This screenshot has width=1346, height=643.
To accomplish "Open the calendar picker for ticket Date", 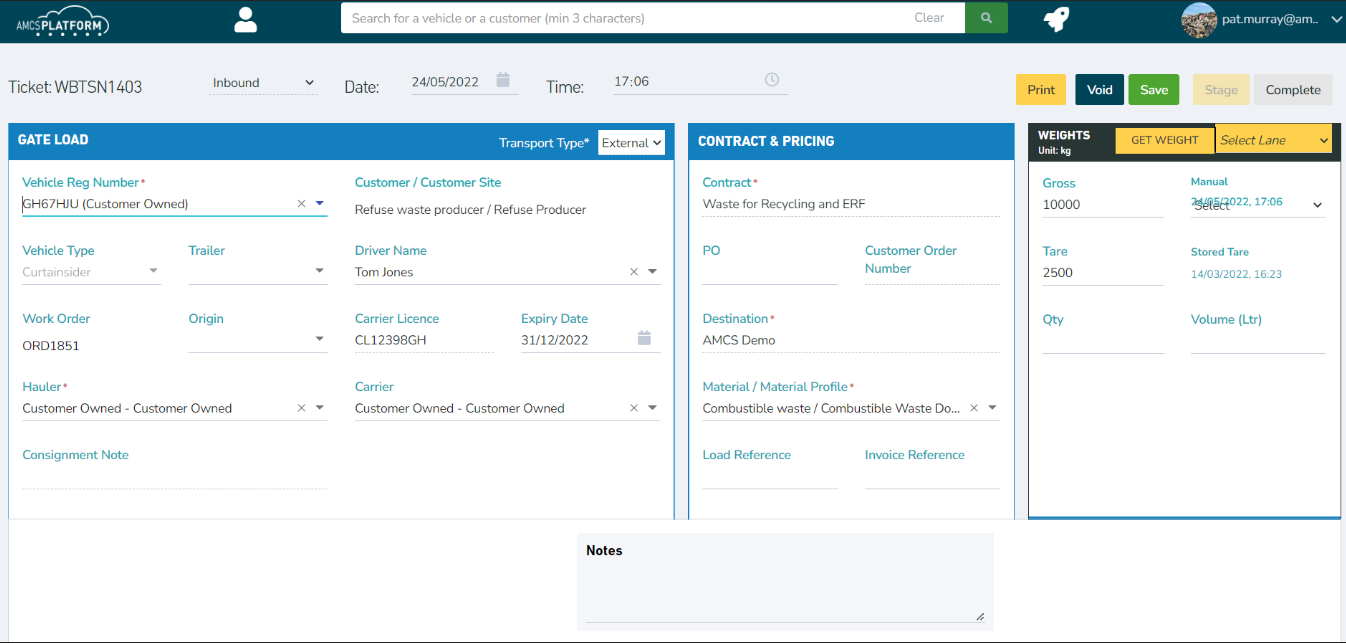I will click(x=500, y=81).
